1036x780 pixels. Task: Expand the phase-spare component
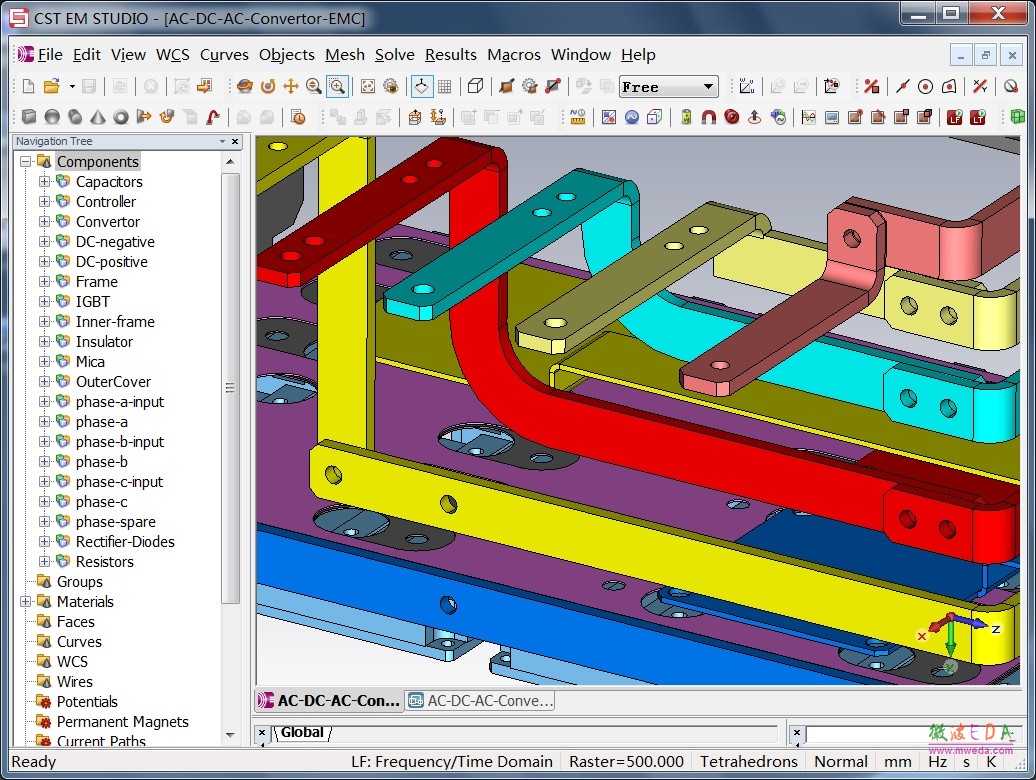44,522
